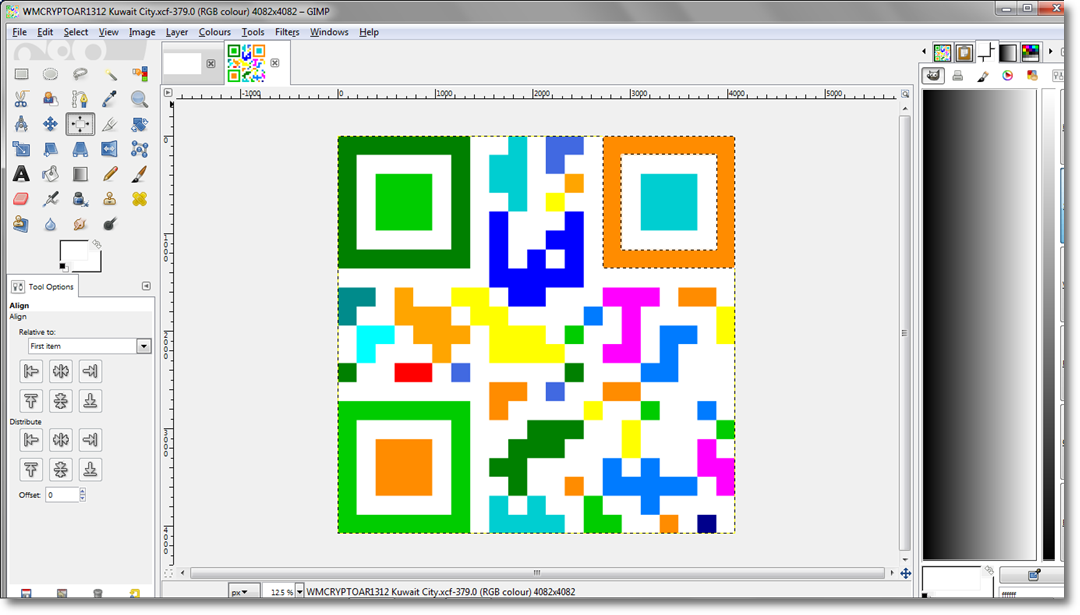1080x615 pixels.
Task: Activate the Rotate tool
Action: pyautogui.click(x=139, y=124)
